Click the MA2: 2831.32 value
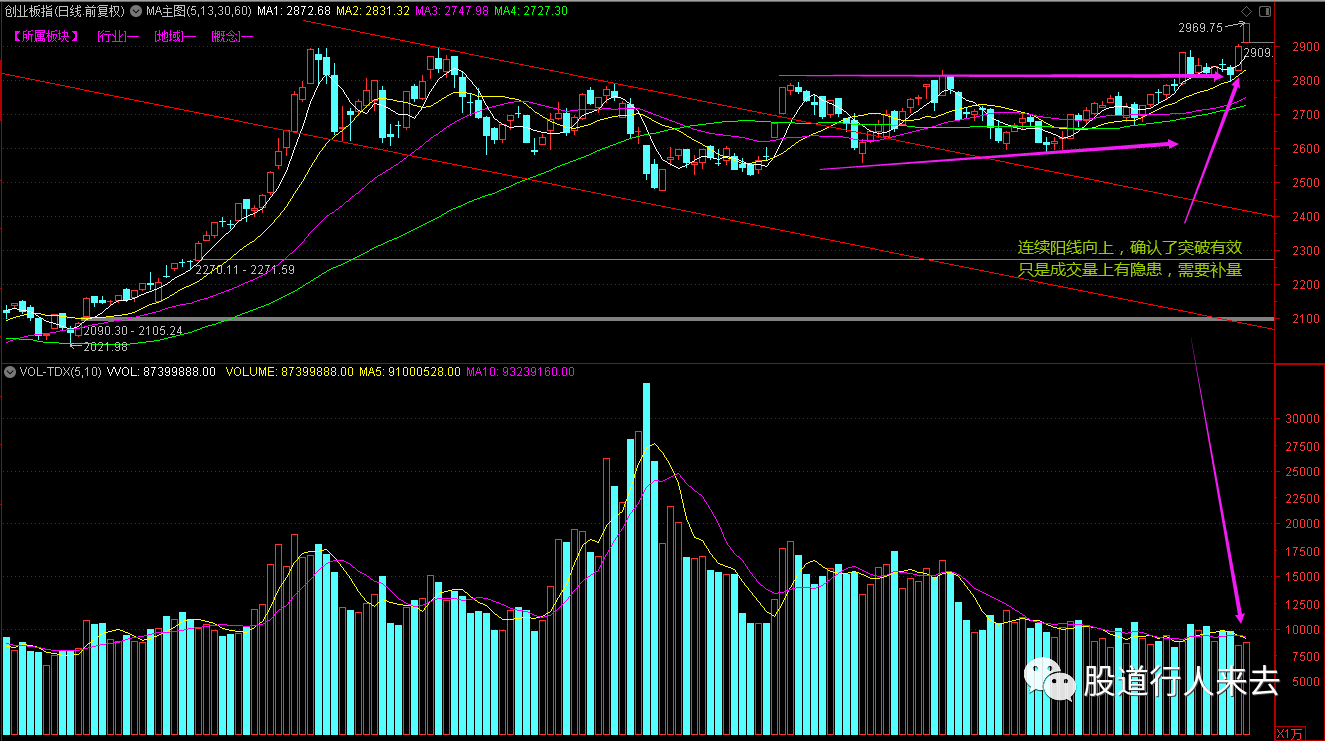1325x741 pixels. pyautogui.click(x=373, y=11)
